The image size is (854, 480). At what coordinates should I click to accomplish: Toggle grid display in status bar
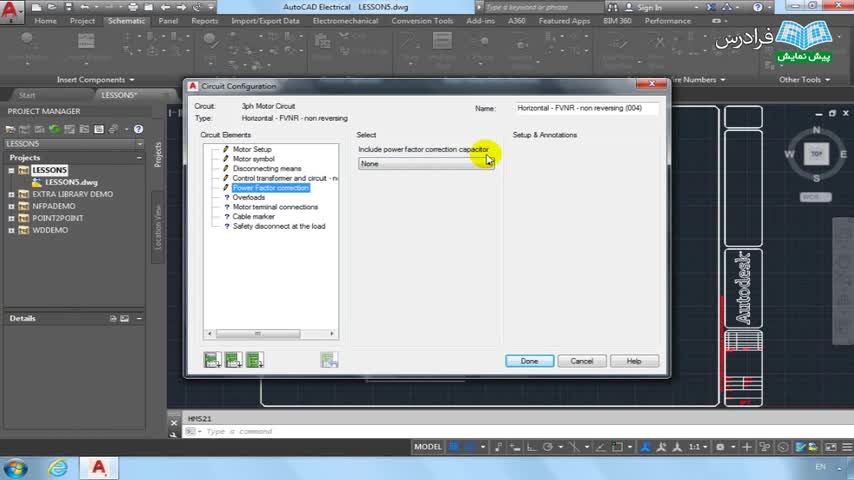tap(453, 447)
